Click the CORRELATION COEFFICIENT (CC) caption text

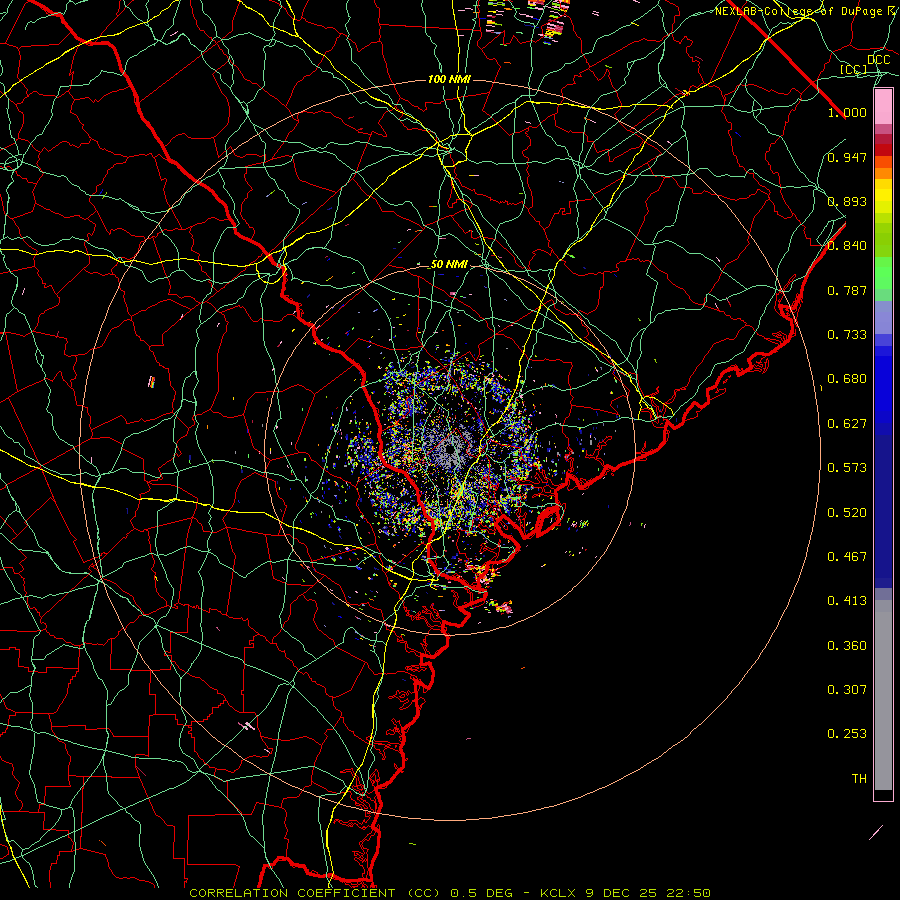point(316,893)
